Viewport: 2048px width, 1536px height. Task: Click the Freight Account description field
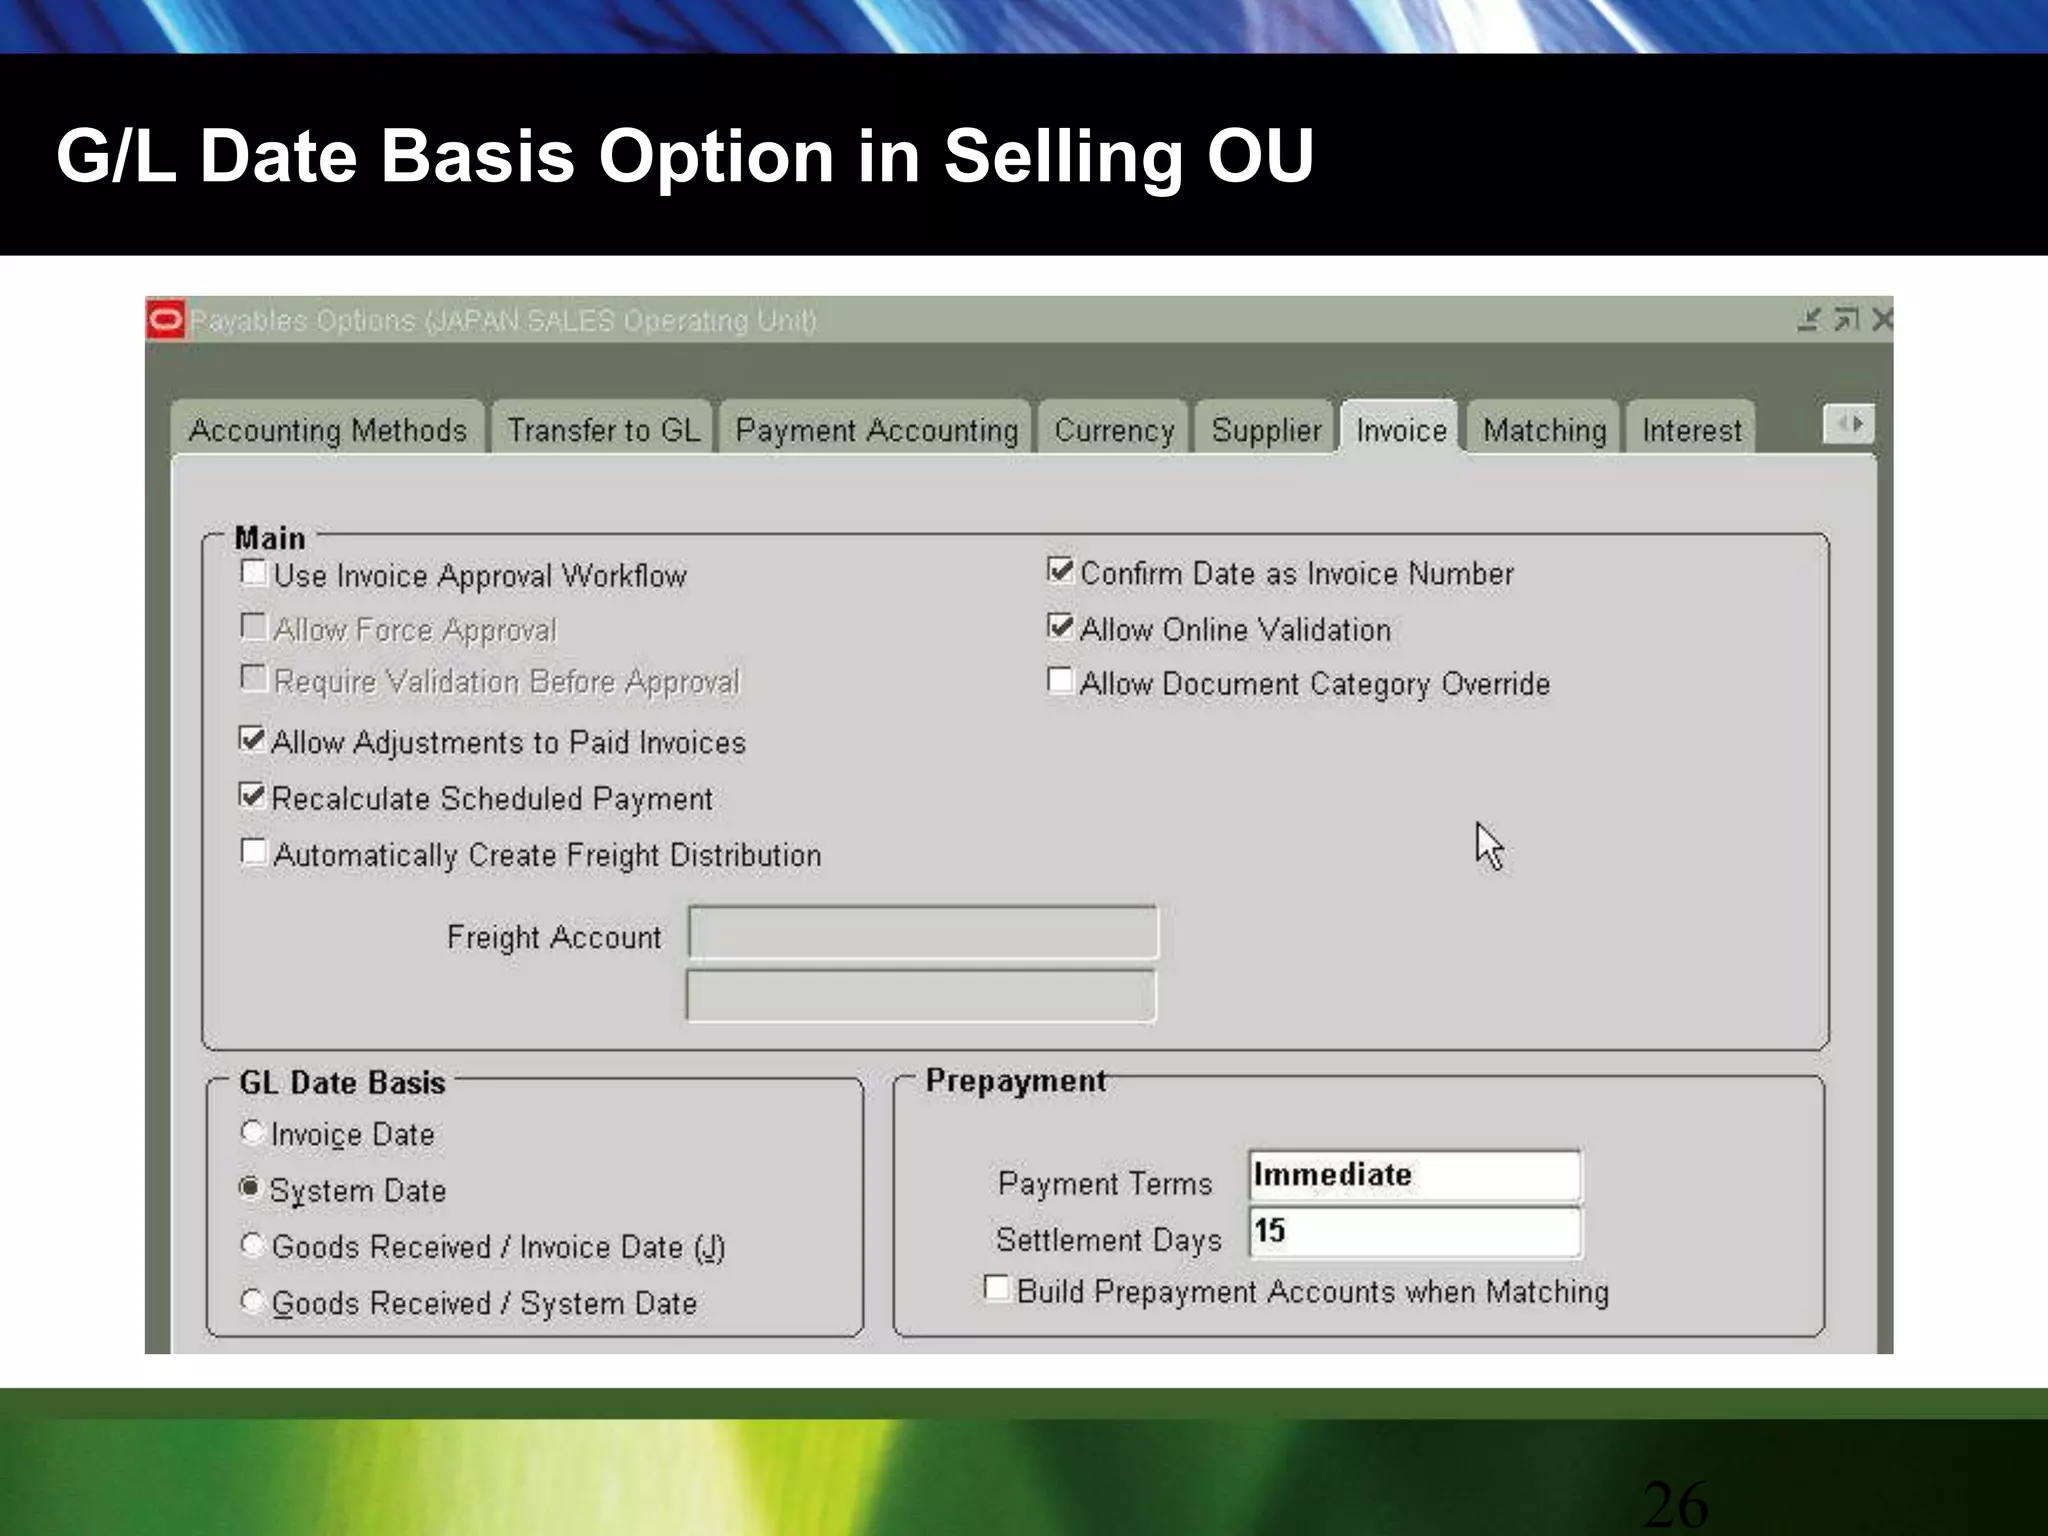(x=921, y=995)
